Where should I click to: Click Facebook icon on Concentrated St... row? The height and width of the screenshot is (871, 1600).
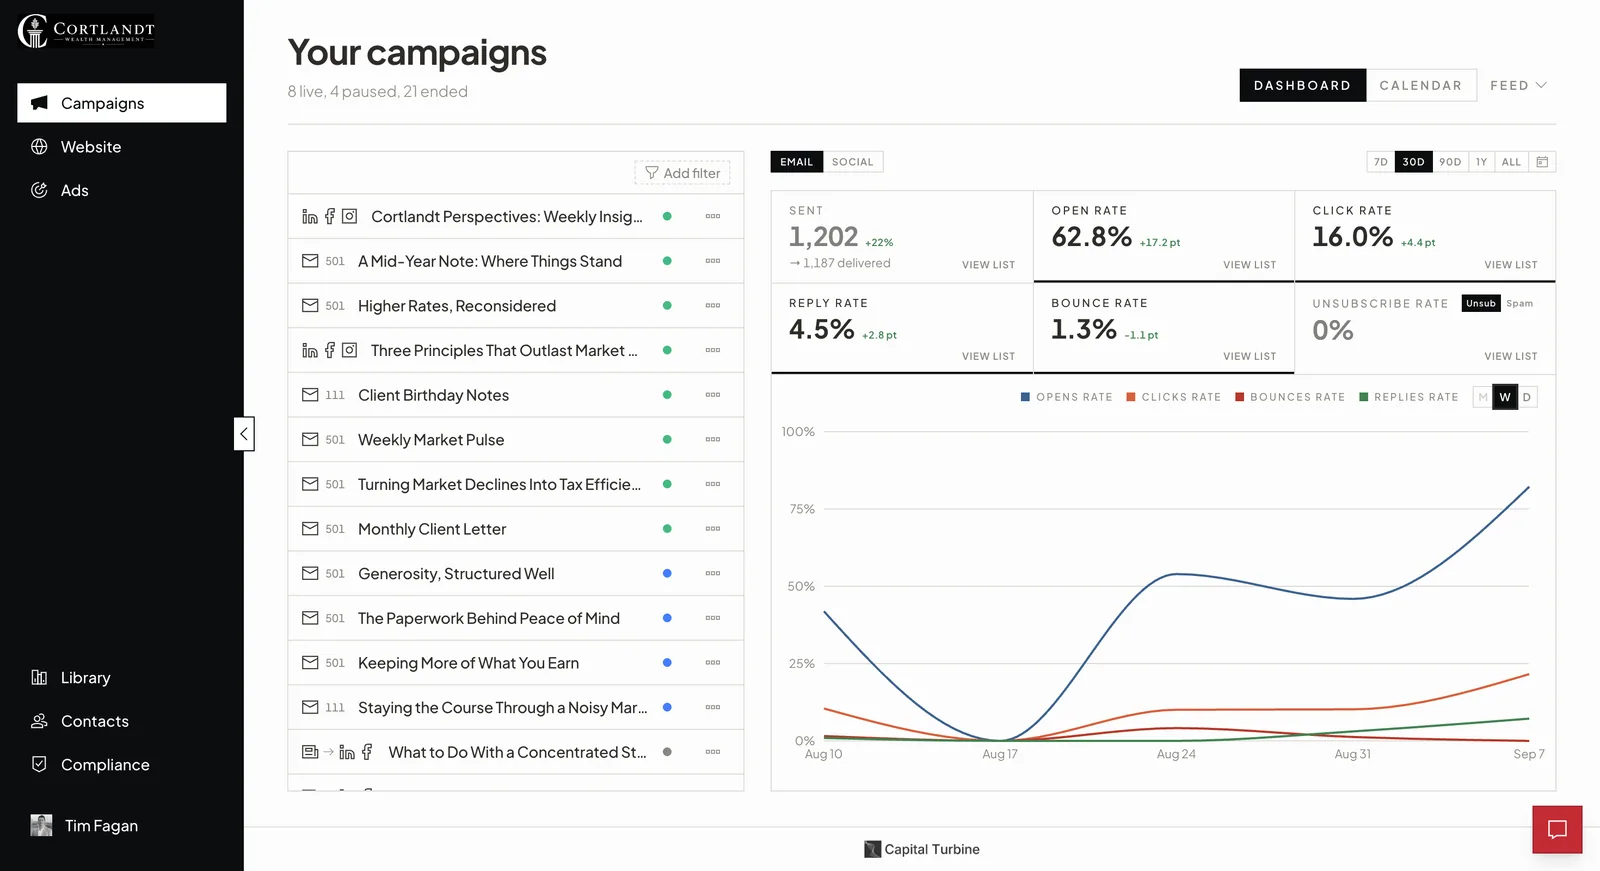click(367, 752)
